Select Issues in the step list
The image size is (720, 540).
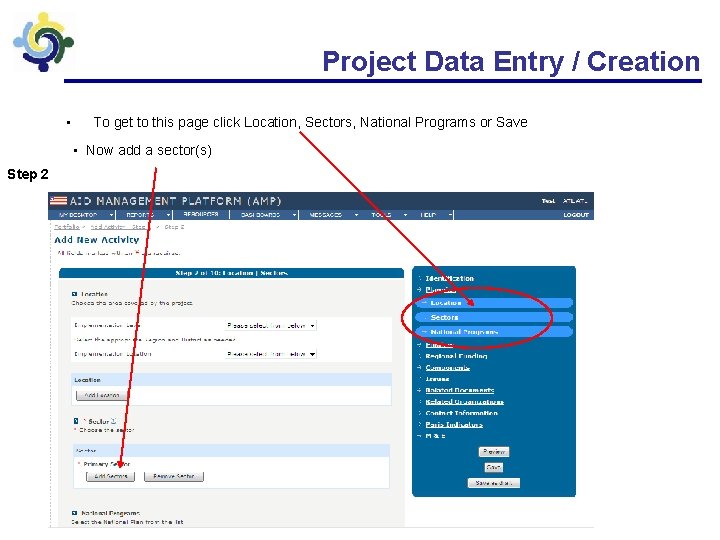coord(437,379)
